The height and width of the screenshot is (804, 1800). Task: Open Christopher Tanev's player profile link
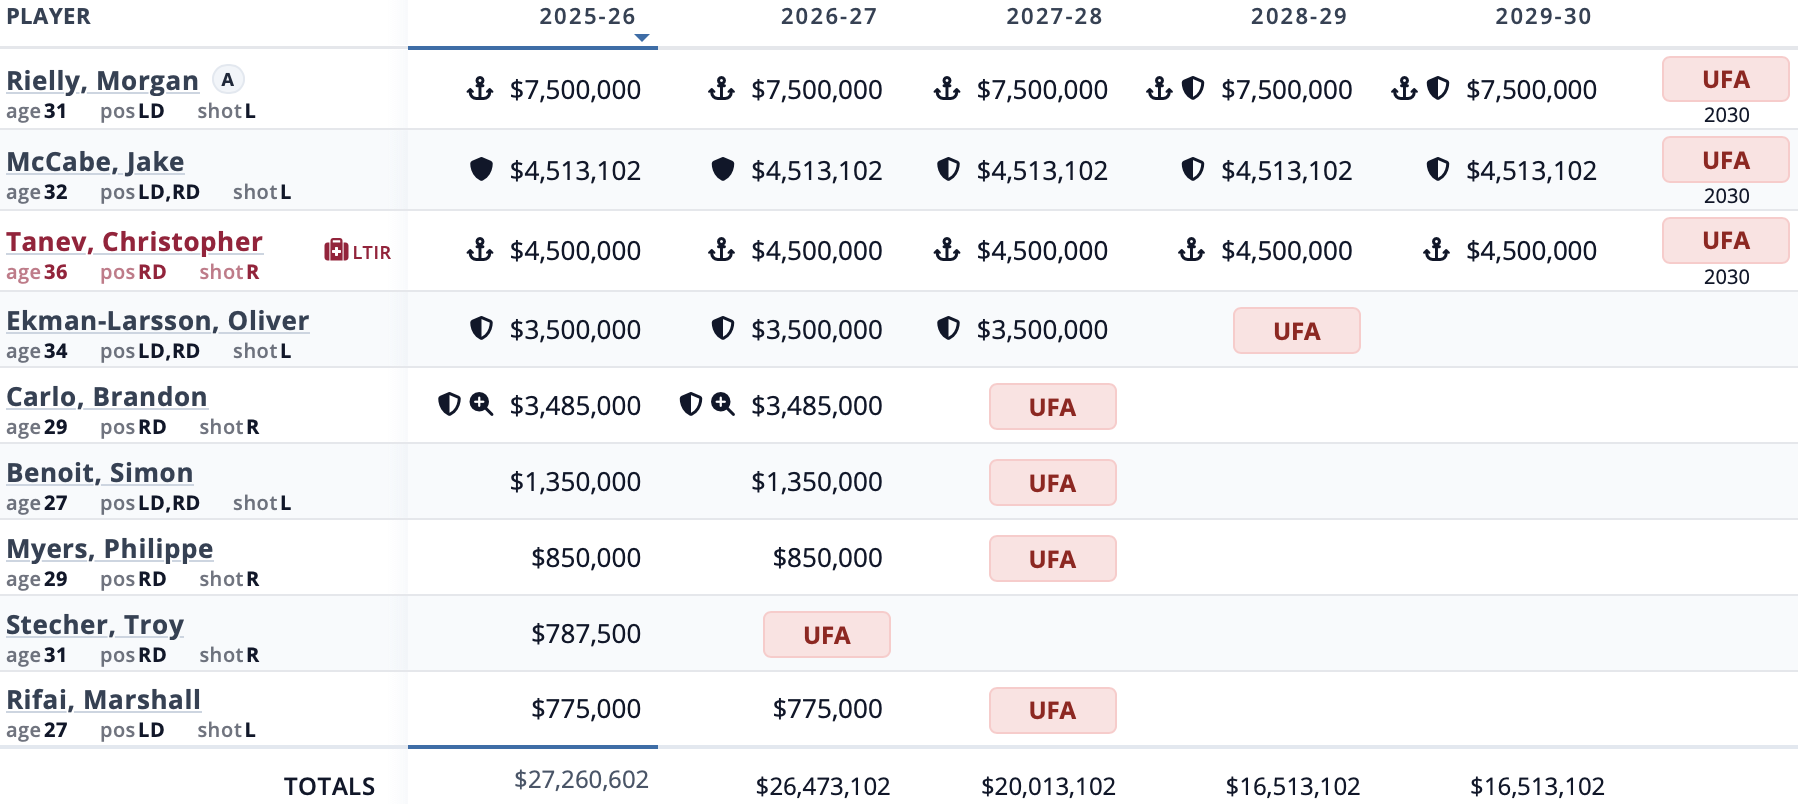(x=134, y=242)
